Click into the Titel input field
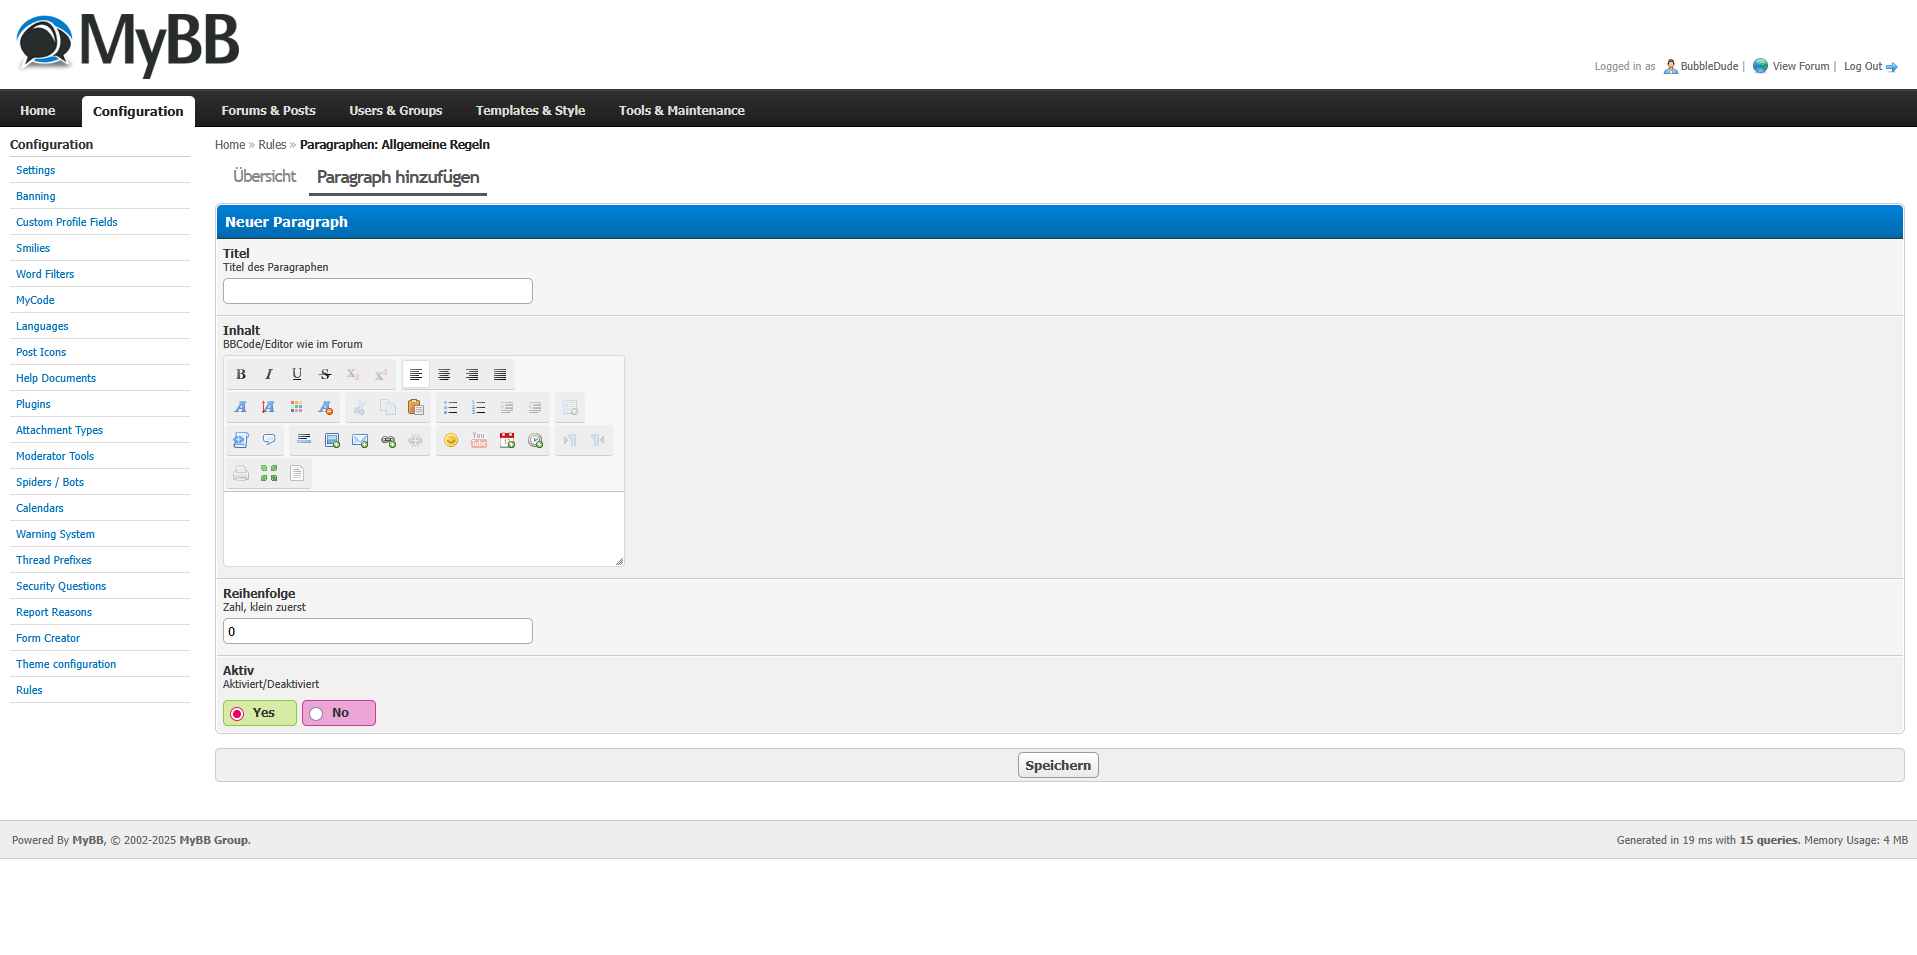The width and height of the screenshot is (1917, 955). coord(377,291)
